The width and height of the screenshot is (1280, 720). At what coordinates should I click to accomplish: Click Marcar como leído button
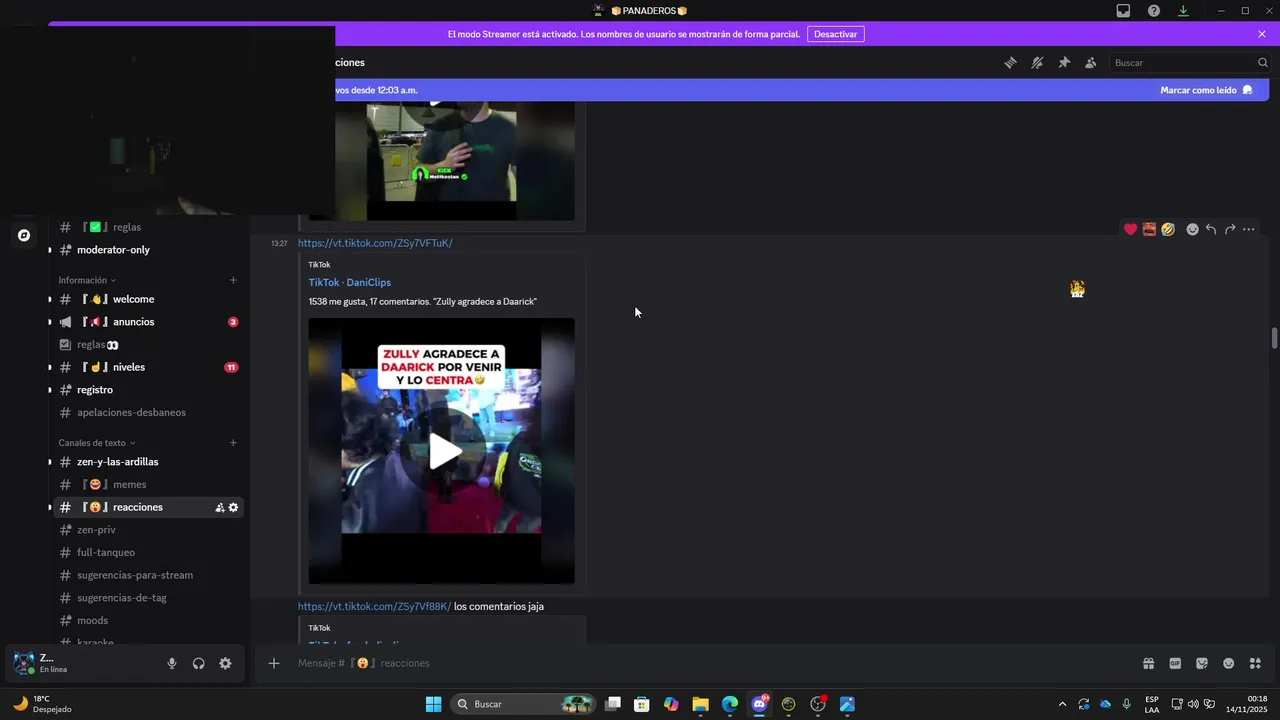[1206, 90]
